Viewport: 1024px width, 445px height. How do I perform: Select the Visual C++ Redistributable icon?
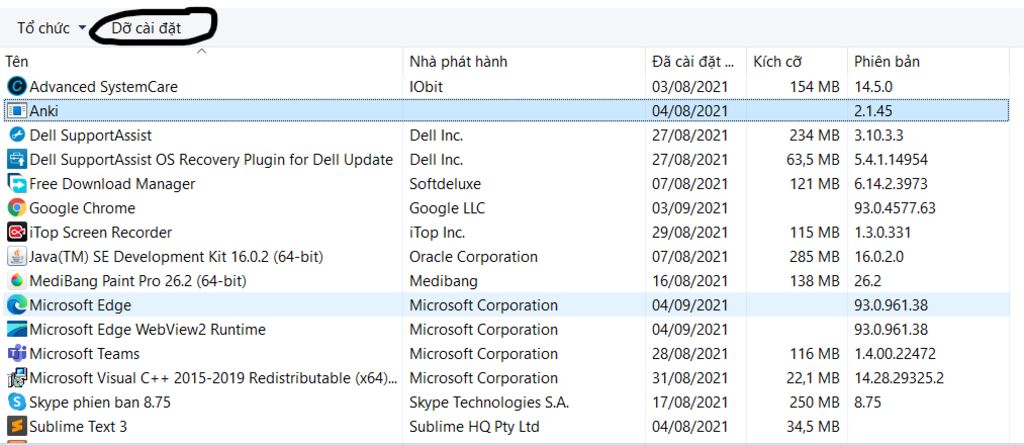click(17, 378)
